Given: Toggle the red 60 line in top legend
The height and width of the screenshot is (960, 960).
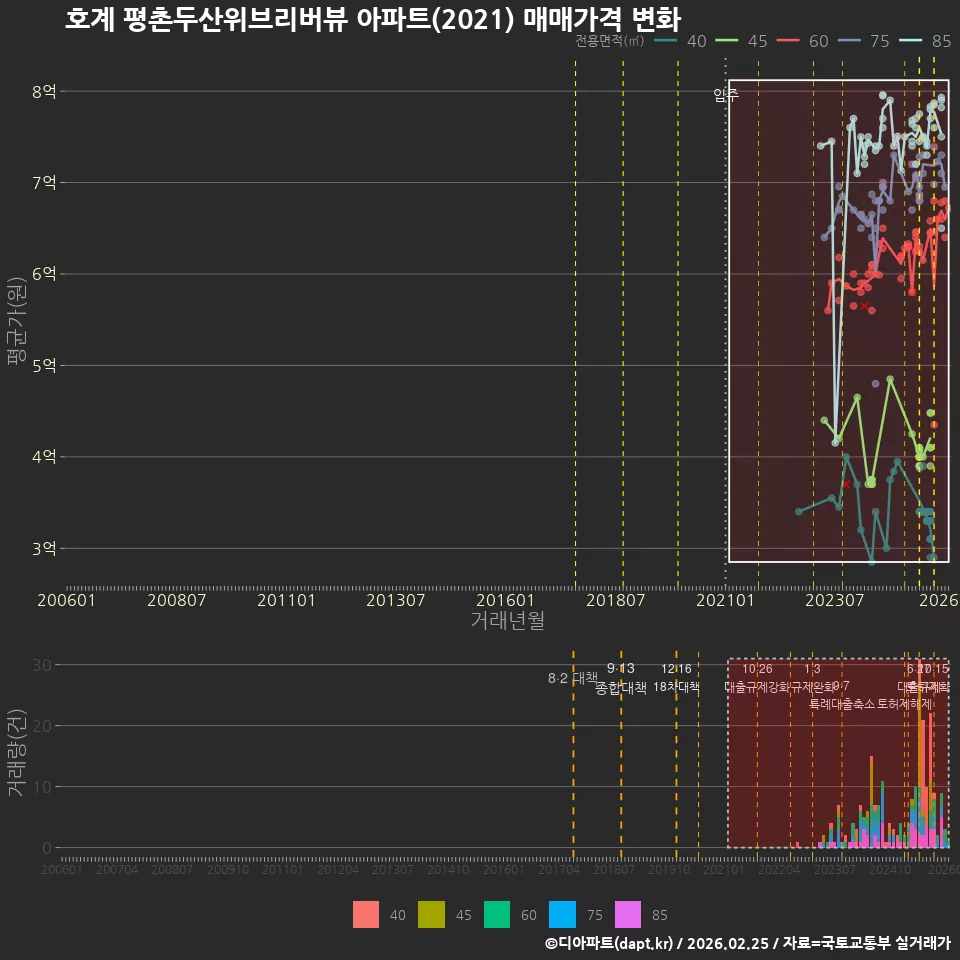Looking at the screenshot, I should tap(788, 41).
